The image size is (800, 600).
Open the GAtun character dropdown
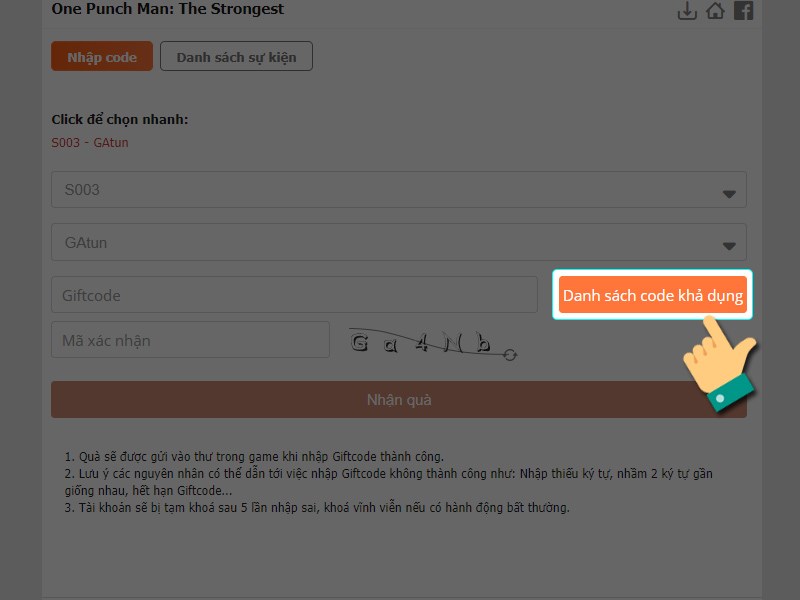pos(399,242)
